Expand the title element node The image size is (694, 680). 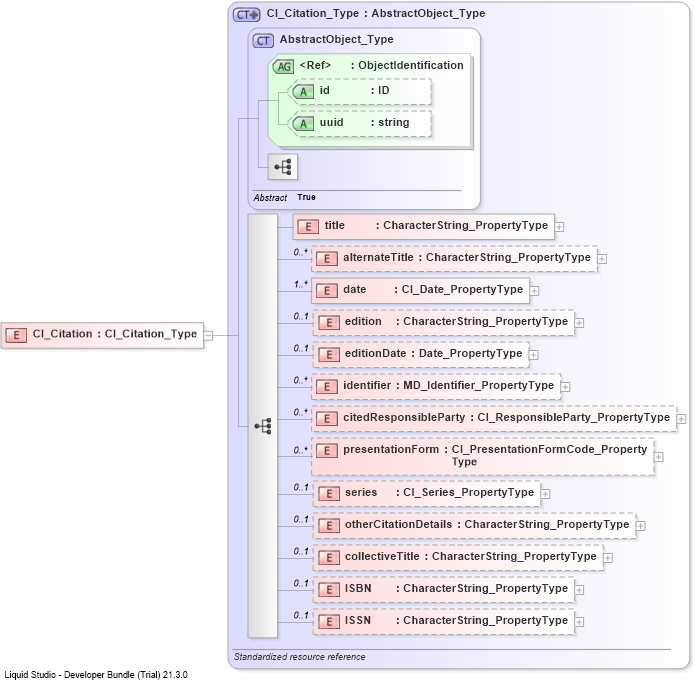(x=559, y=227)
